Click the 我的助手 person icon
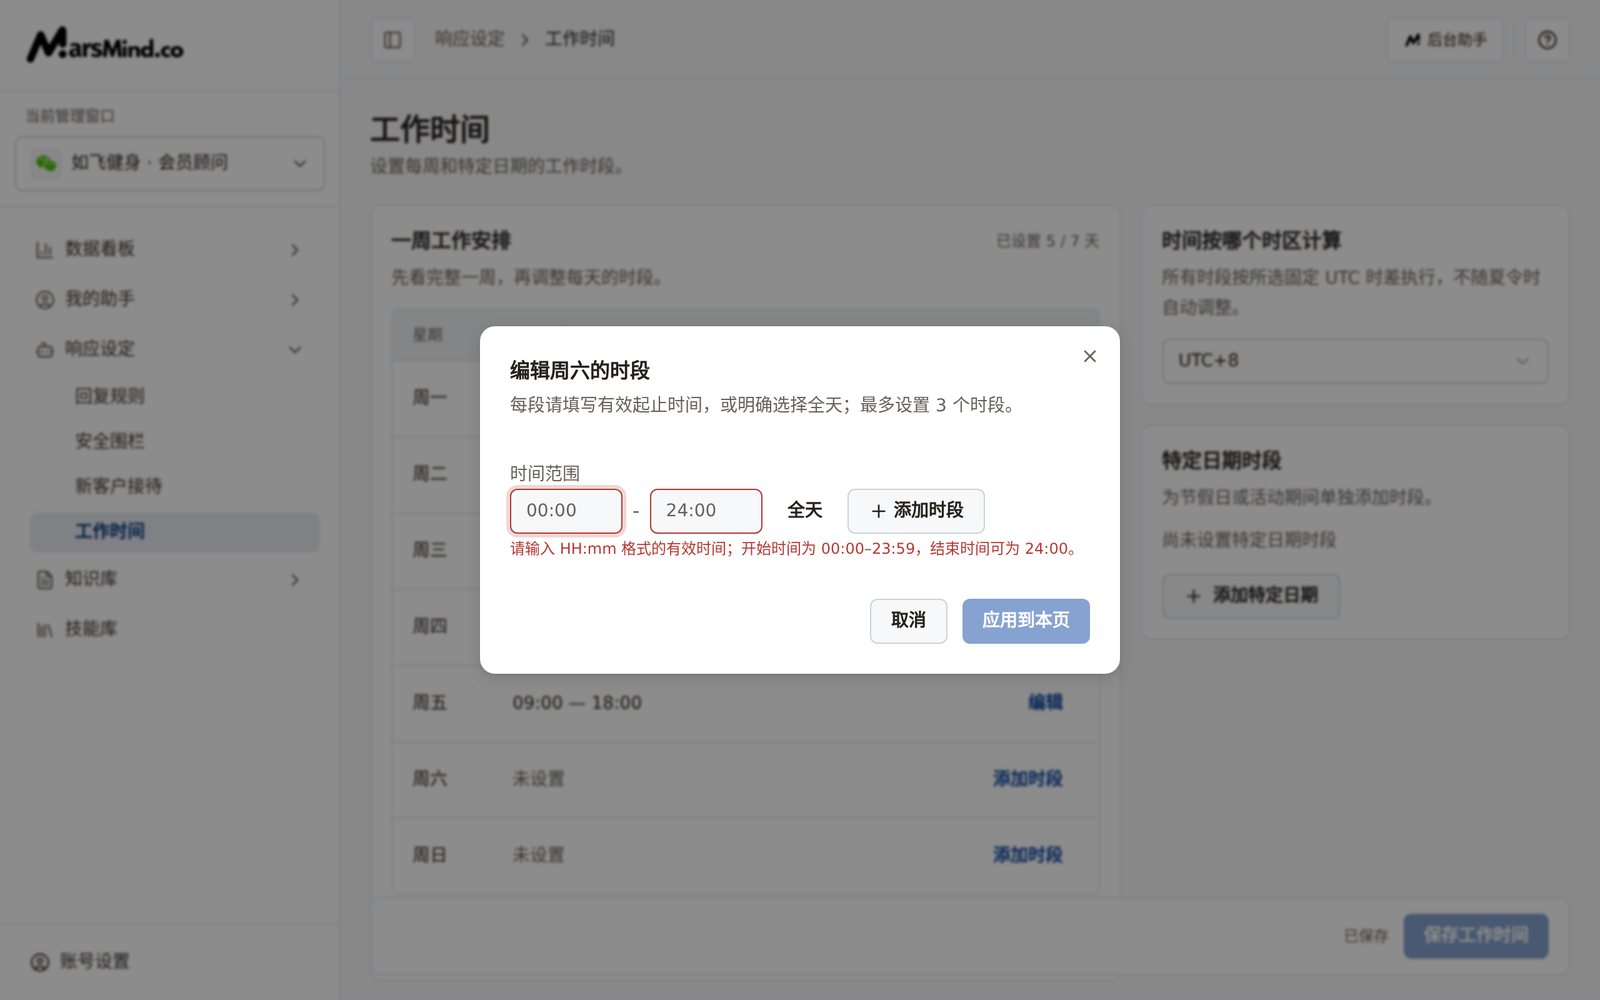The height and width of the screenshot is (1000, 1600). coord(44,300)
